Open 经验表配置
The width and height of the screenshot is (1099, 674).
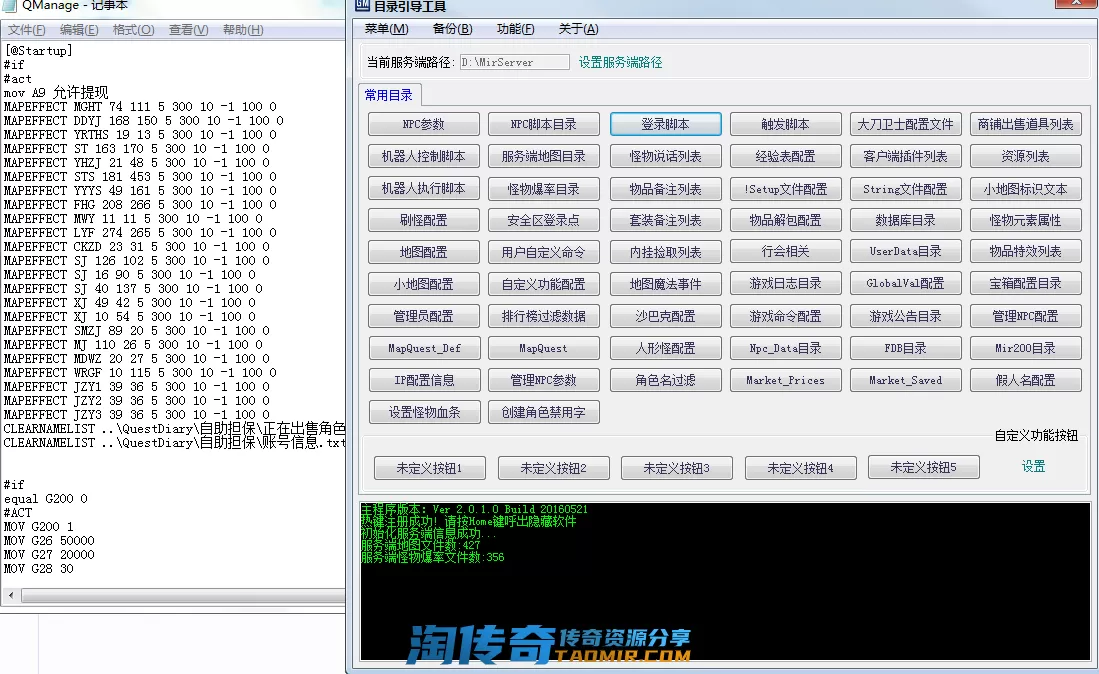click(x=786, y=156)
